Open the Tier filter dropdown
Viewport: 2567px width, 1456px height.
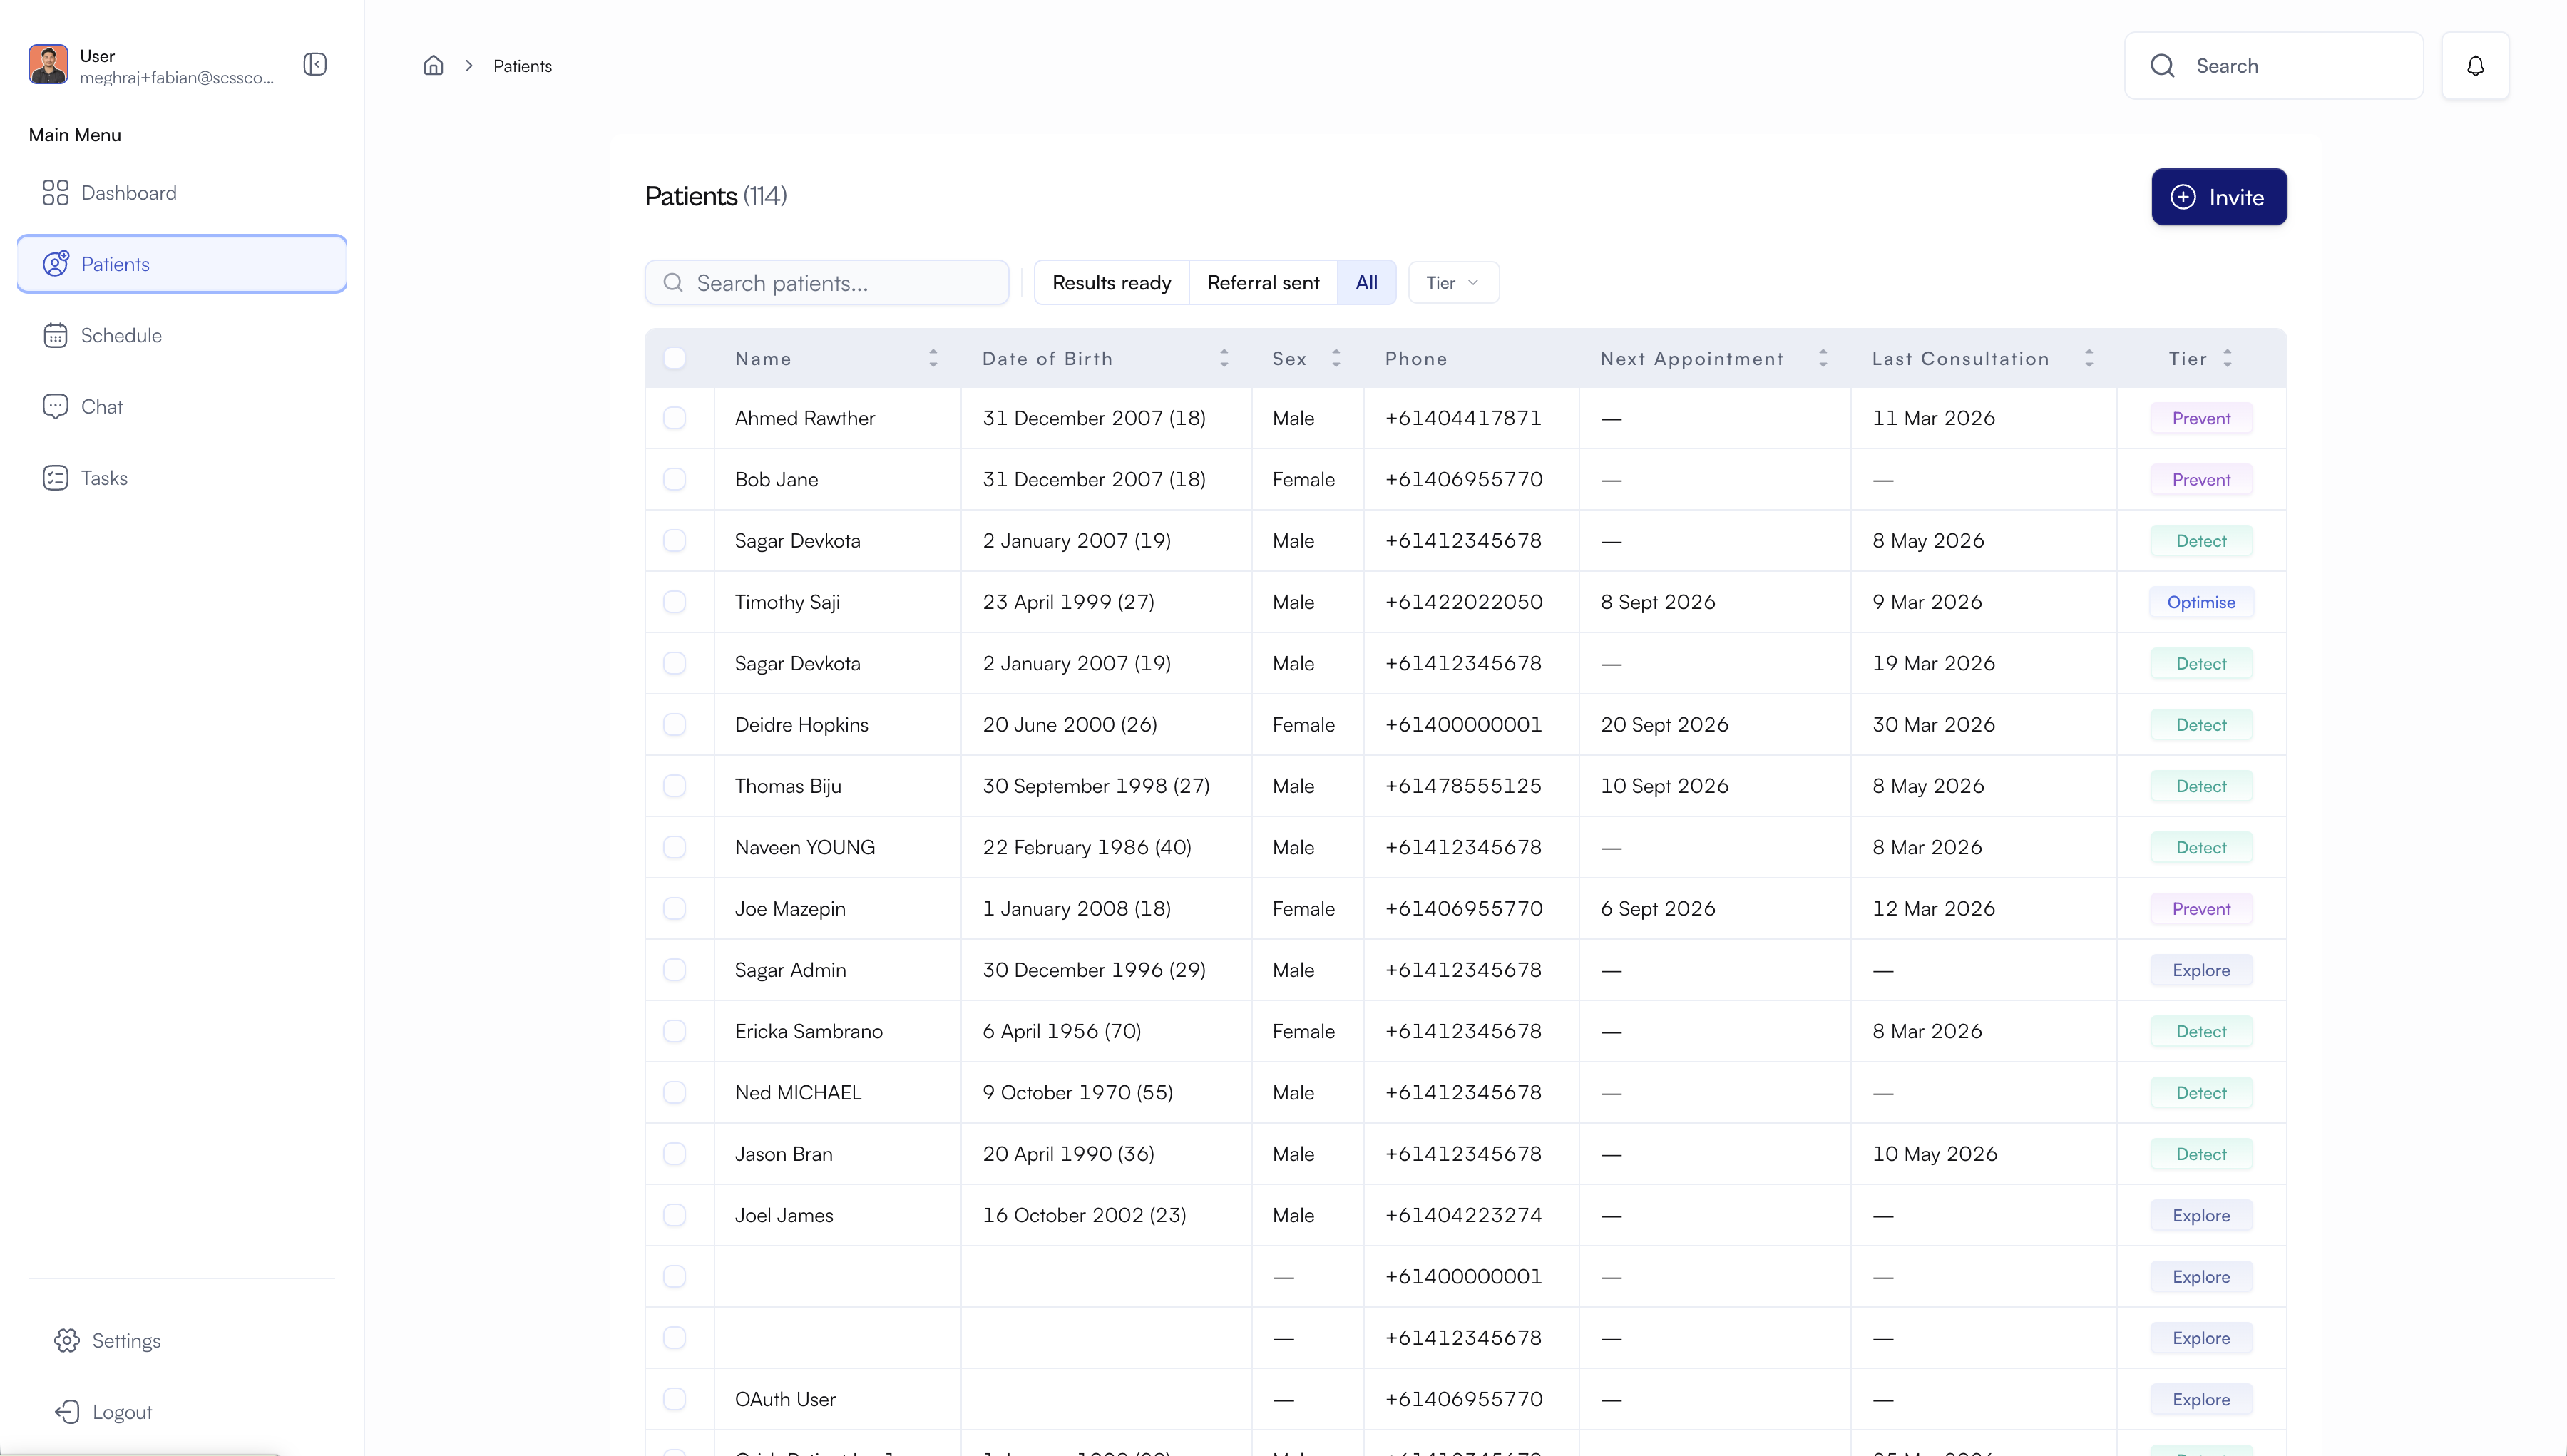pos(1453,283)
